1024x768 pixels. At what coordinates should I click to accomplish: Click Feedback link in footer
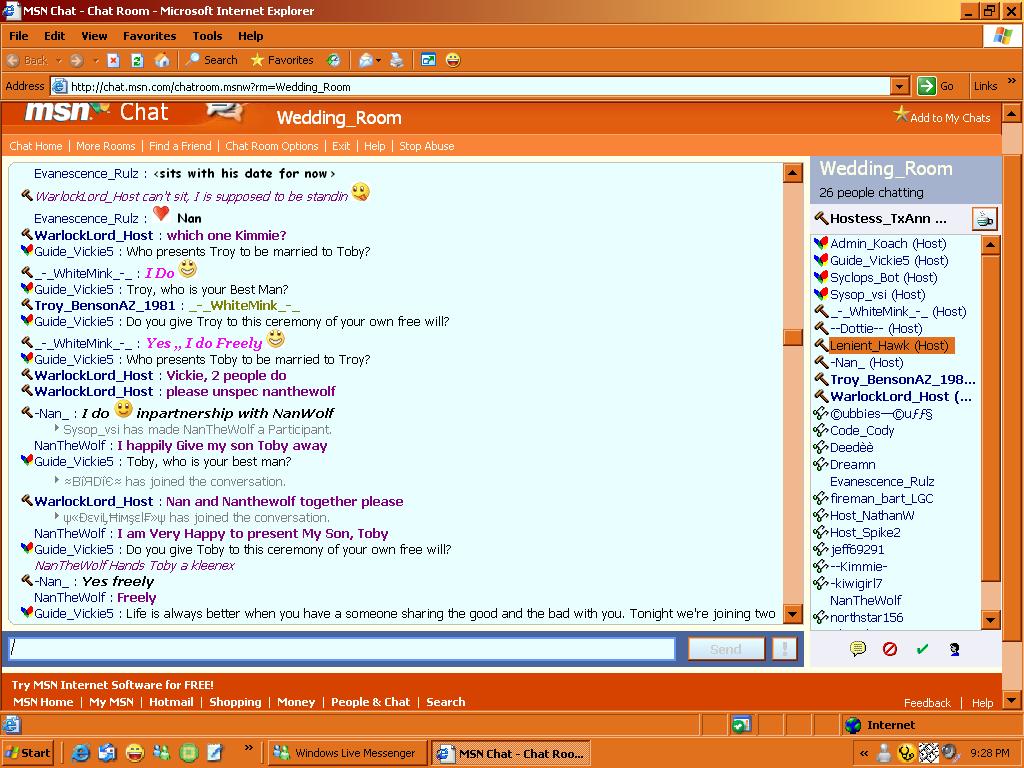click(927, 703)
